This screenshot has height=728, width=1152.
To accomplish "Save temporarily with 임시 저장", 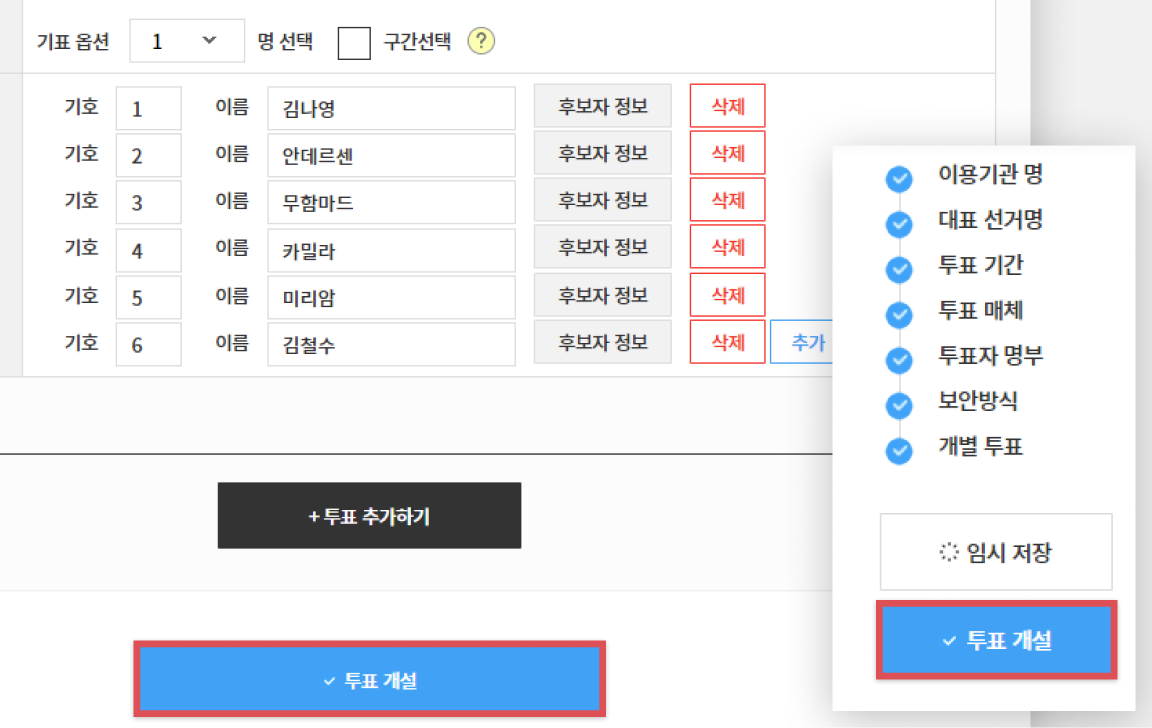I will 996,552.
